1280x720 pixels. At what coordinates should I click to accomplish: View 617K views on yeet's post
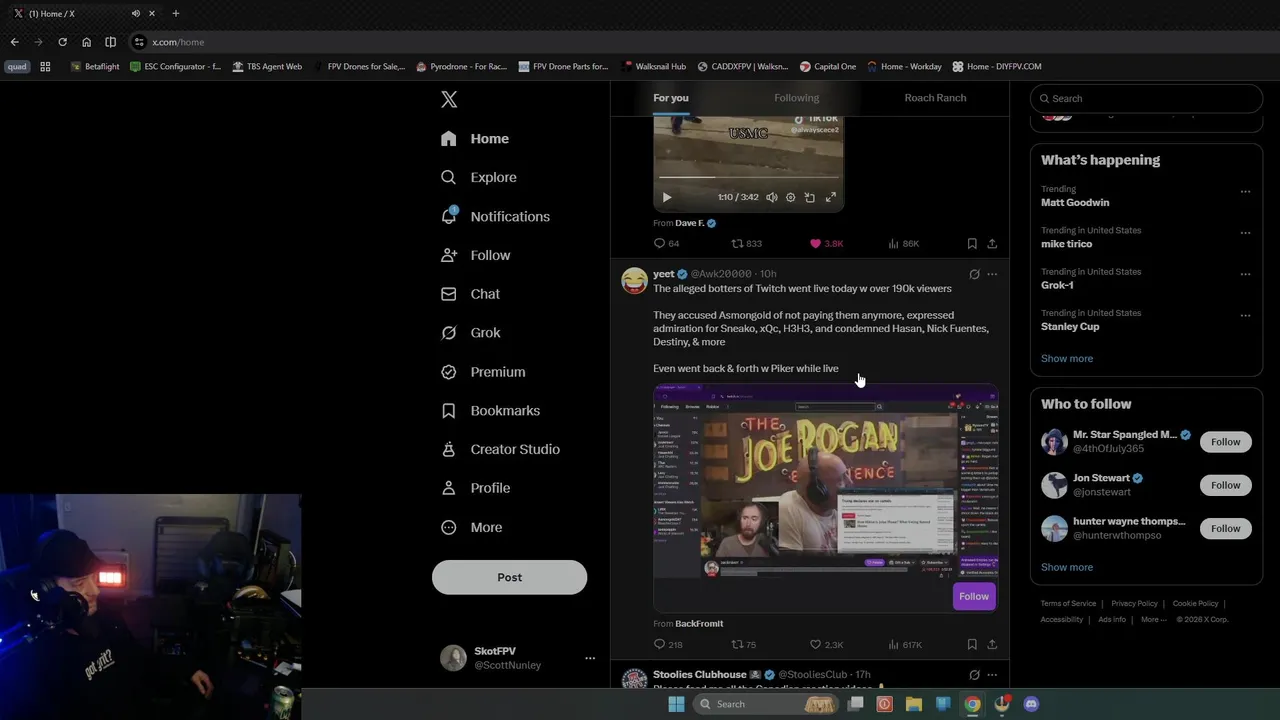[905, 645]
